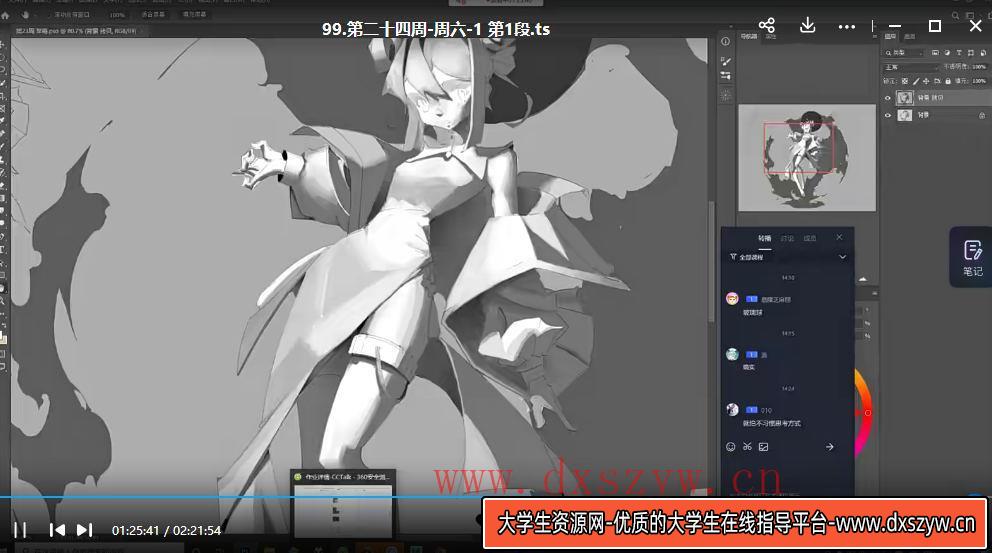Open the layer filter type dropdown
The height and width of the screenshot is (553, 992).
[x=903, y=53]
